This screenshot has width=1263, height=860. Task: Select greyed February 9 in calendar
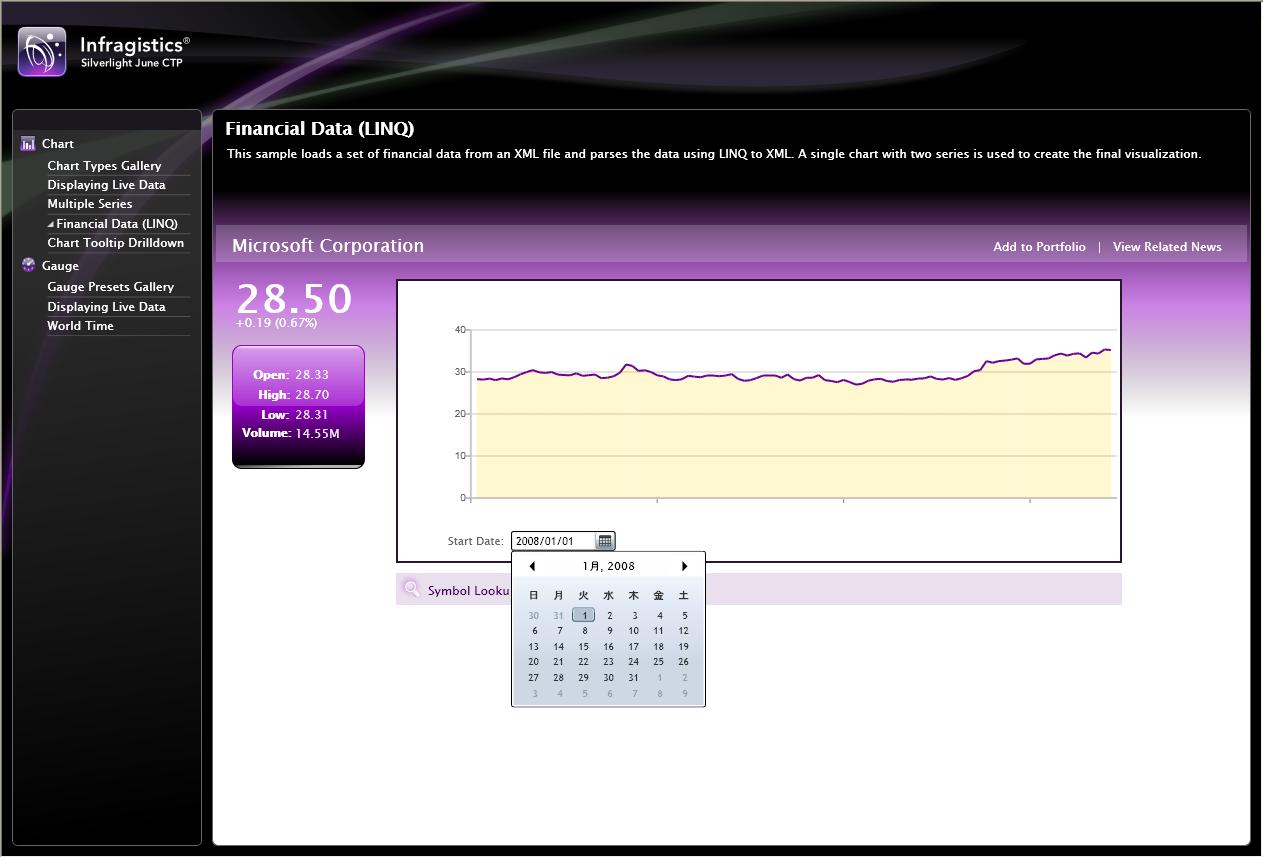(x=684, y=694)
